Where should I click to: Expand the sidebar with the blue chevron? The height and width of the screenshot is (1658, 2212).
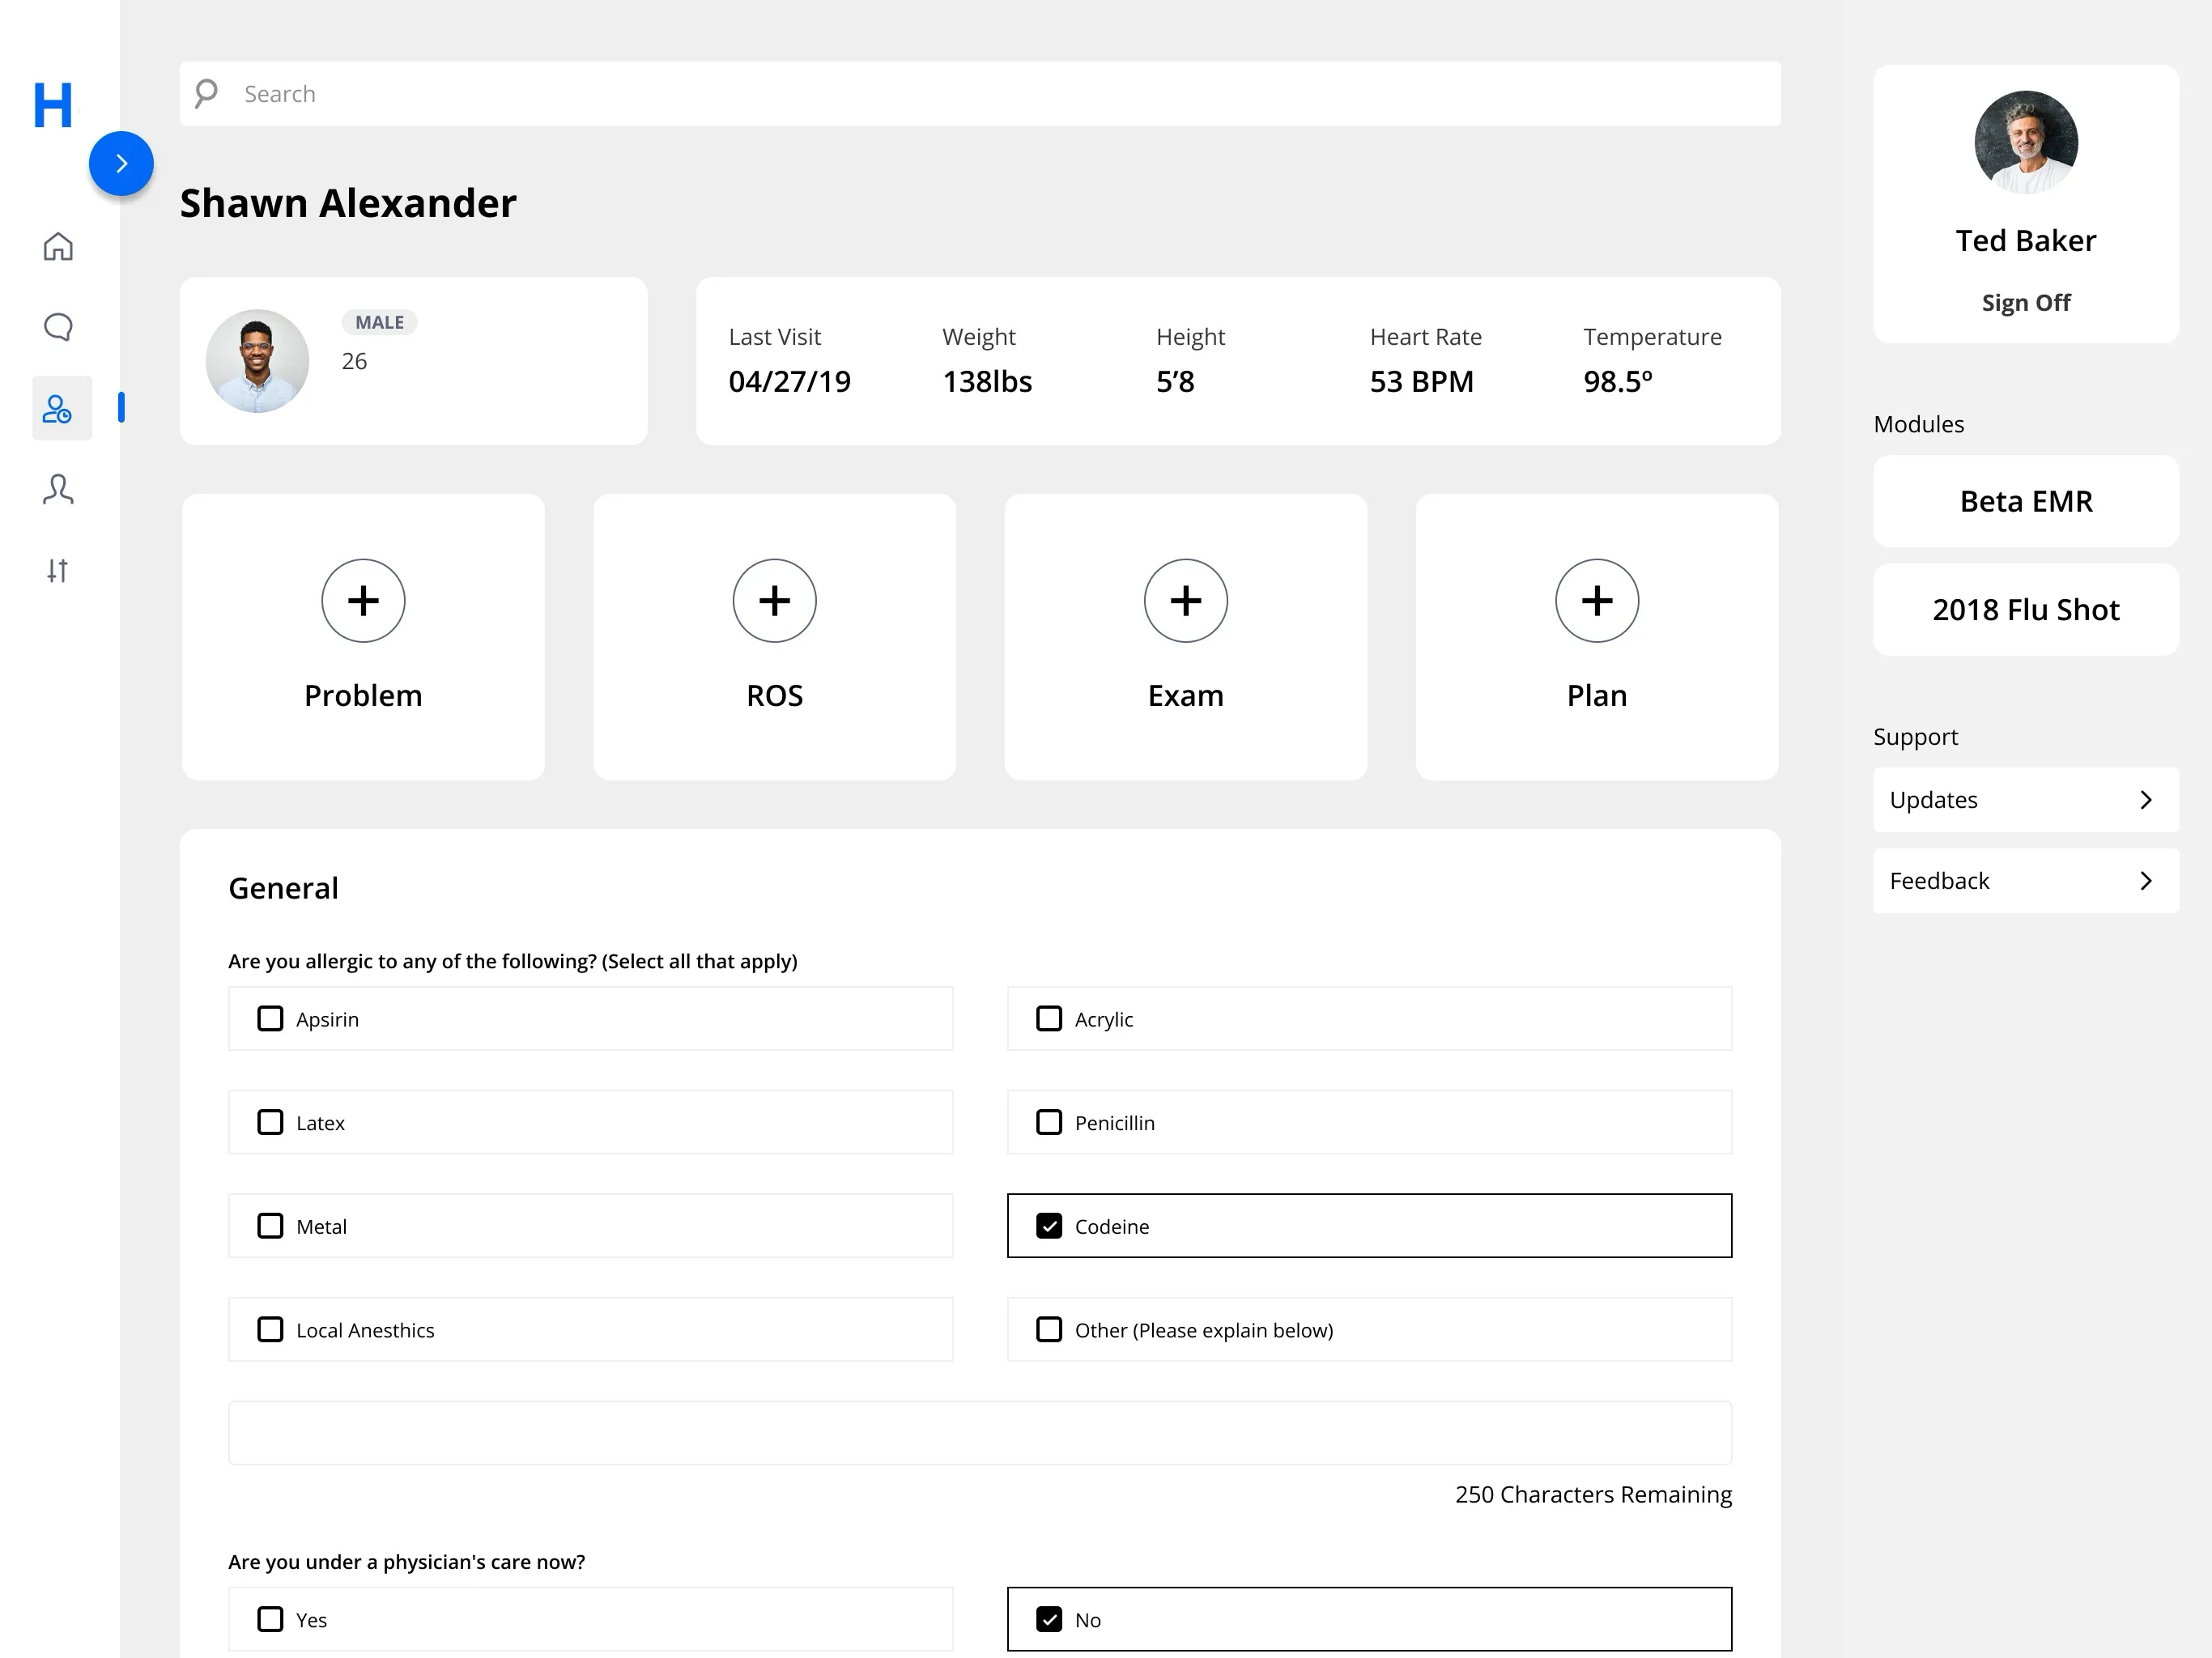pos(121,163)
